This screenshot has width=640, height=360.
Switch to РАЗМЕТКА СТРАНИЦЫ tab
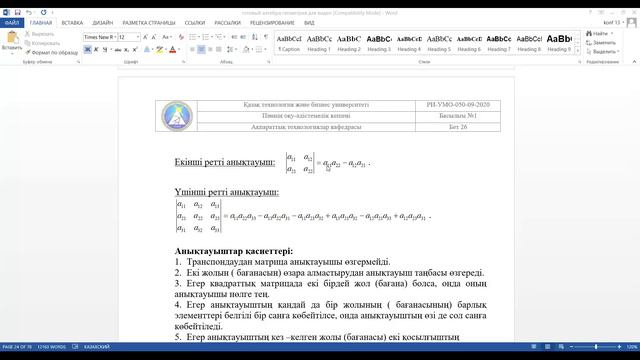click(x=149, y=23)
